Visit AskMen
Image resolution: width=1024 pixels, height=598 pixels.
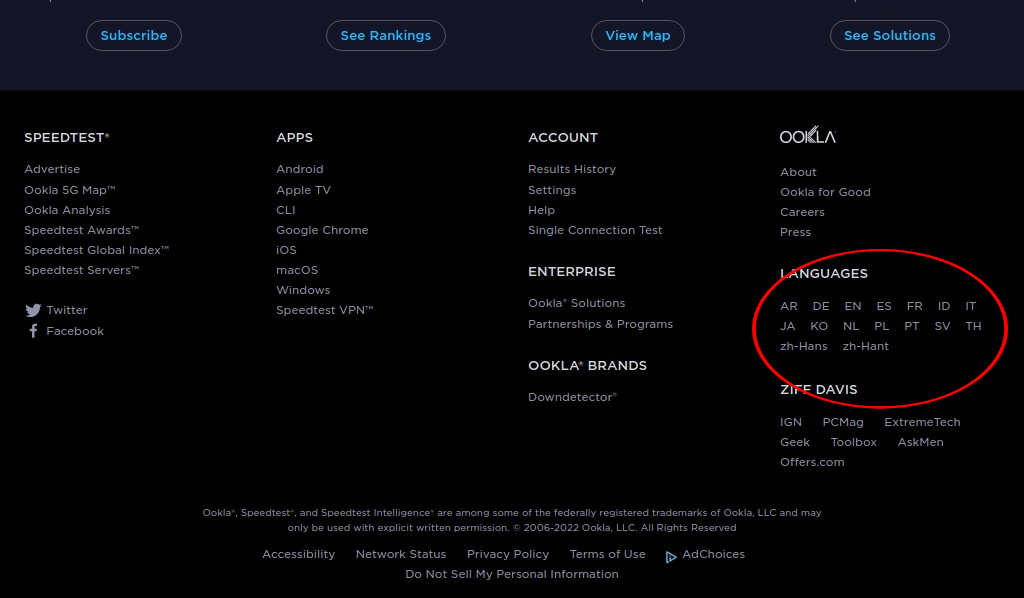(x=920, y=443)
